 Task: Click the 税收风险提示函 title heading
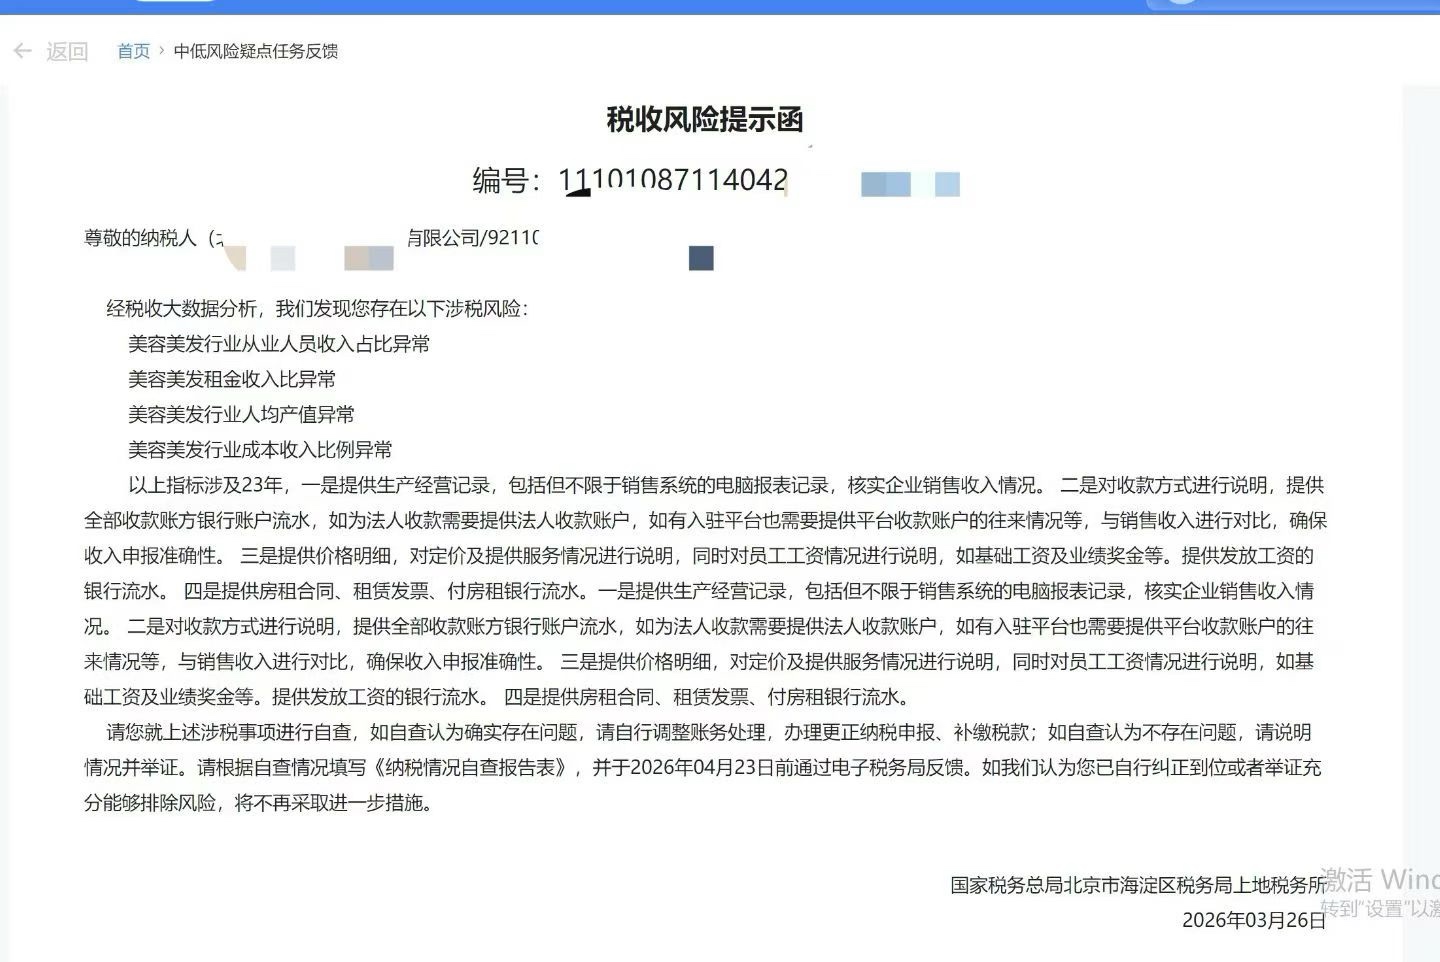[704, 120]
